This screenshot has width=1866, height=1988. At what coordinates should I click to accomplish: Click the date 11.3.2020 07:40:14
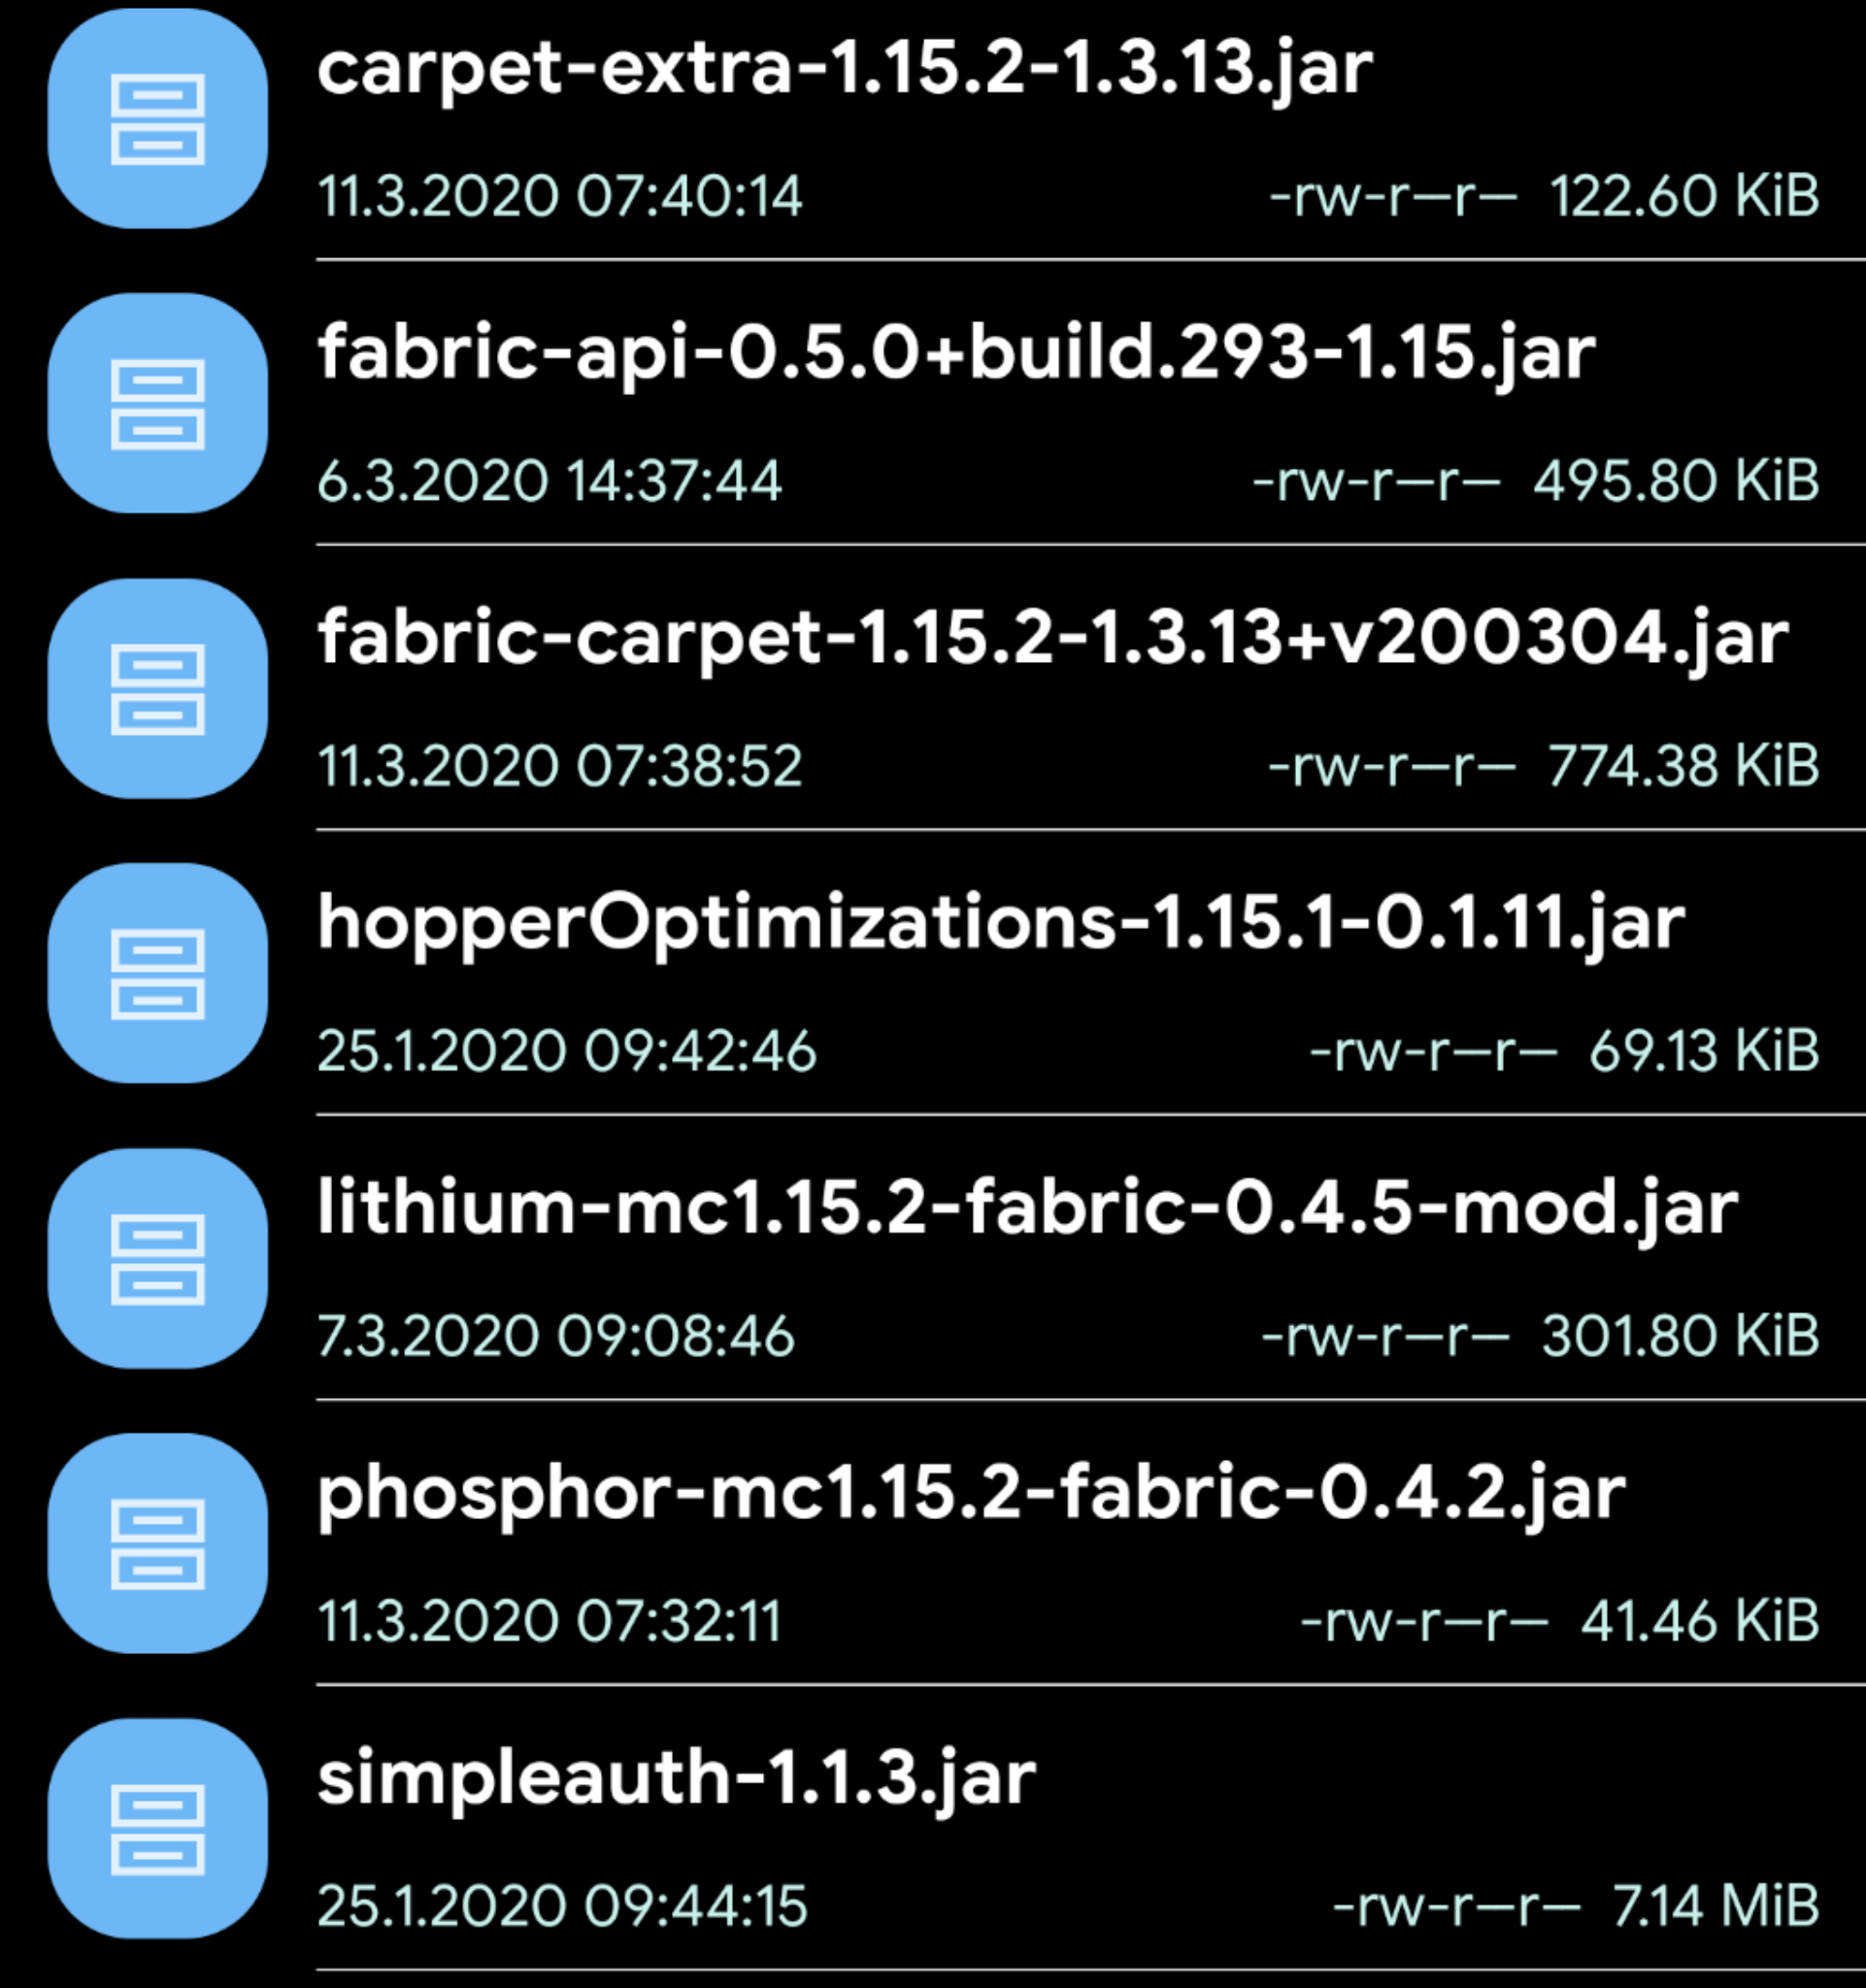[x=560, y=196]
